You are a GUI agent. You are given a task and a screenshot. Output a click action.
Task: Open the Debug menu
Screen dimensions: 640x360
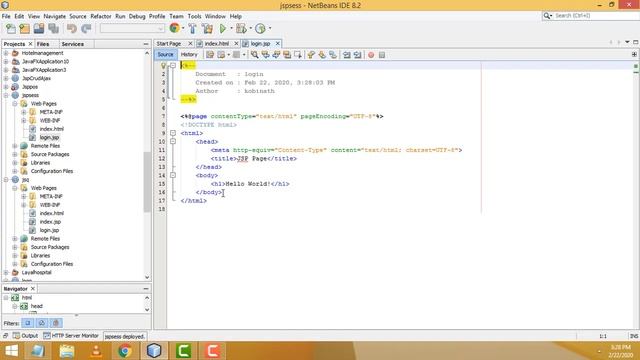point(137,16)
